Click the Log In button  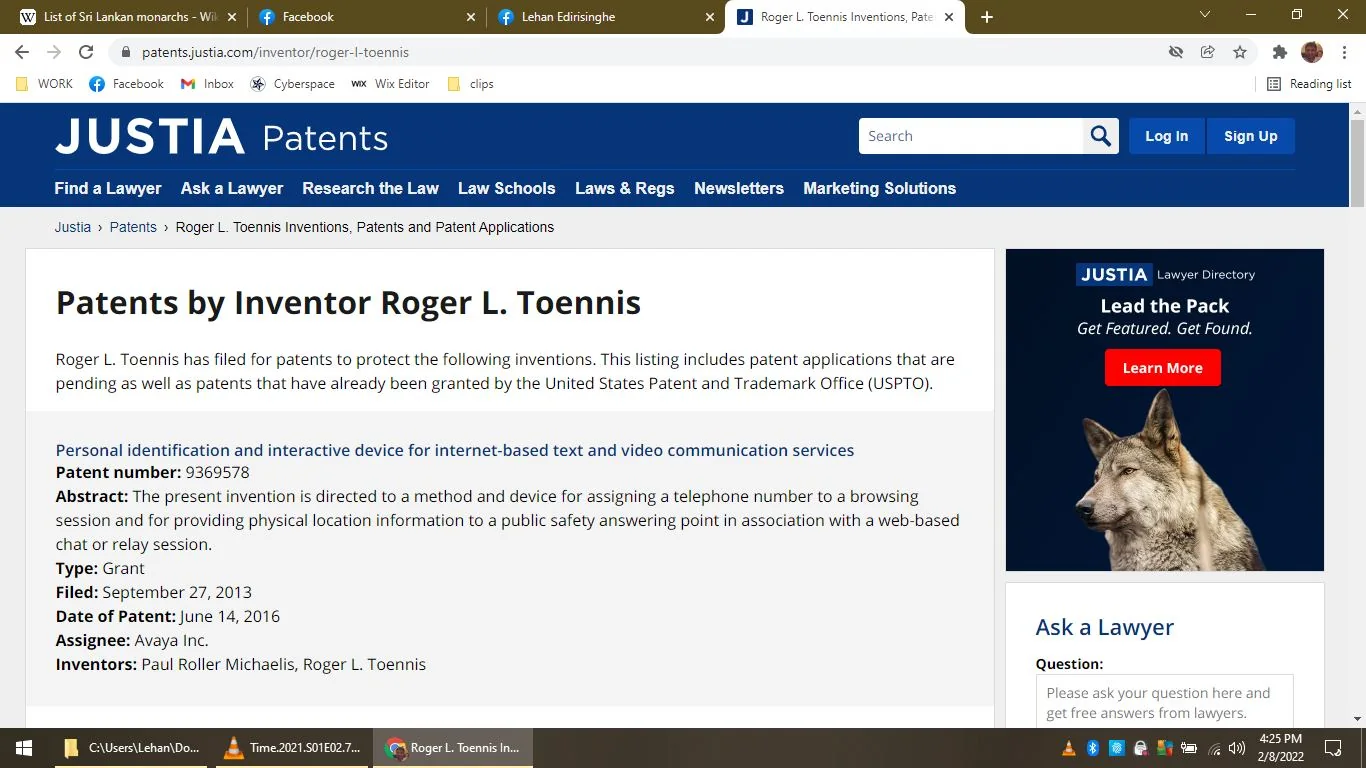[1167, 136]
